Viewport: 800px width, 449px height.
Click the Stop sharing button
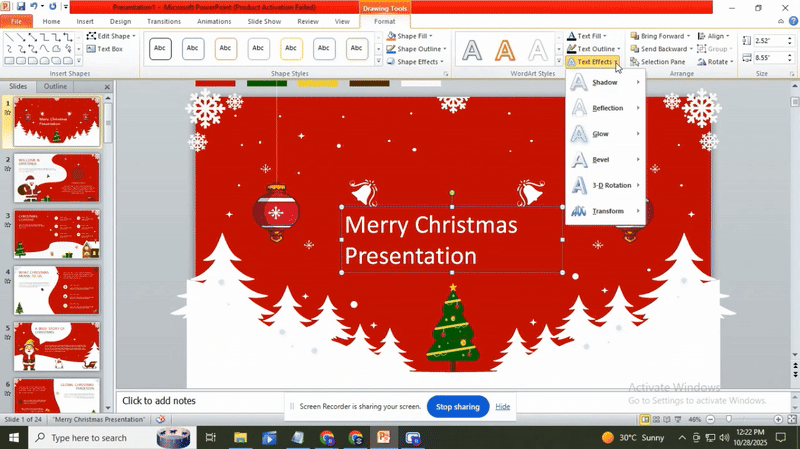point(458,407)
